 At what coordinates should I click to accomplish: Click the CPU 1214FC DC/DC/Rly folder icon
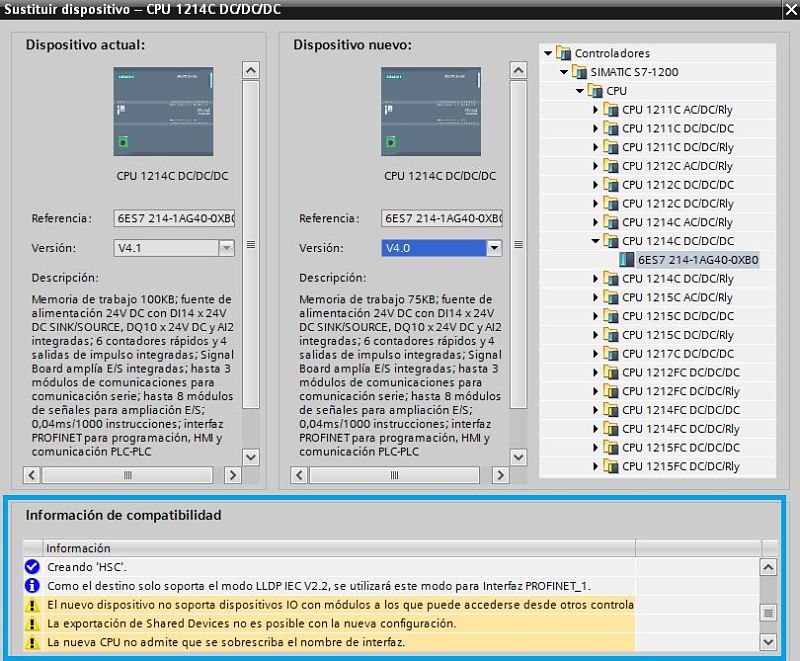click(x=611, y=428)
